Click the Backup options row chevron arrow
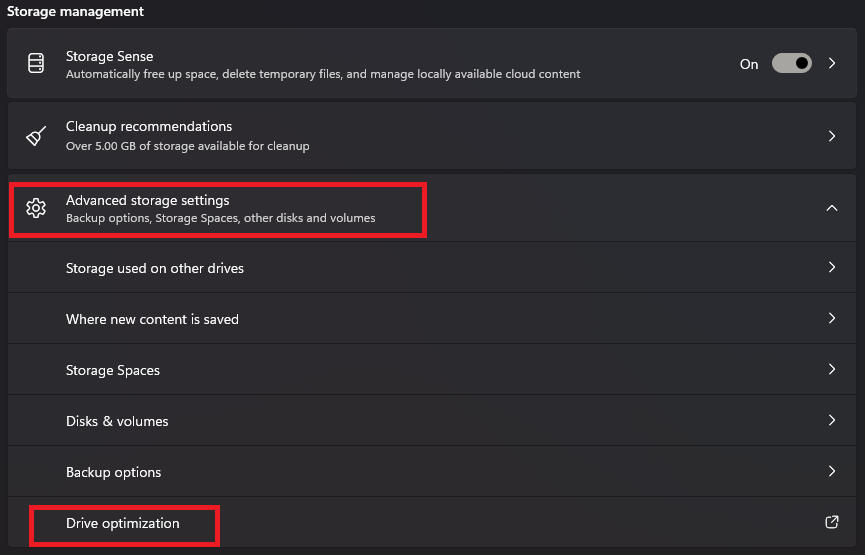Image resolution: width=865 pixels, height=555 pixels. (x=832, y=471)
